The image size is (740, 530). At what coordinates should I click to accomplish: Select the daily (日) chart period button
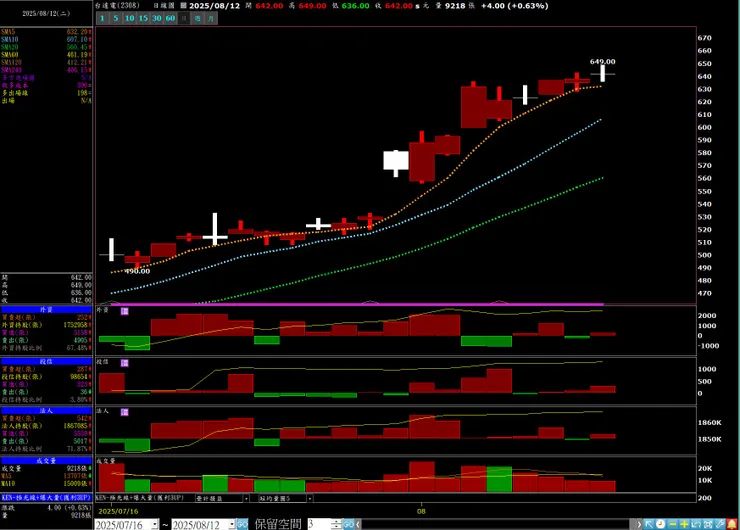(184, 18)
